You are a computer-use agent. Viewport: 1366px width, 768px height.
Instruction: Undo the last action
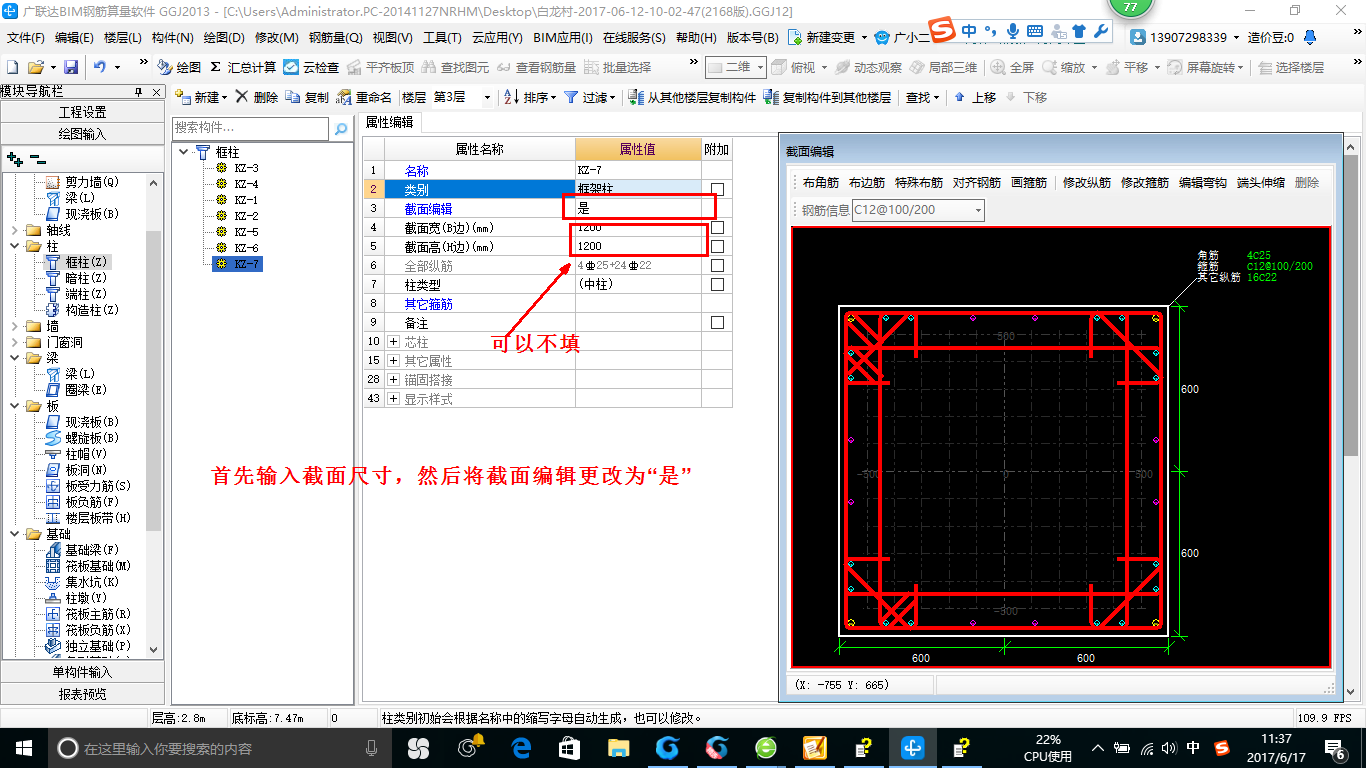(x=100, y=67)
